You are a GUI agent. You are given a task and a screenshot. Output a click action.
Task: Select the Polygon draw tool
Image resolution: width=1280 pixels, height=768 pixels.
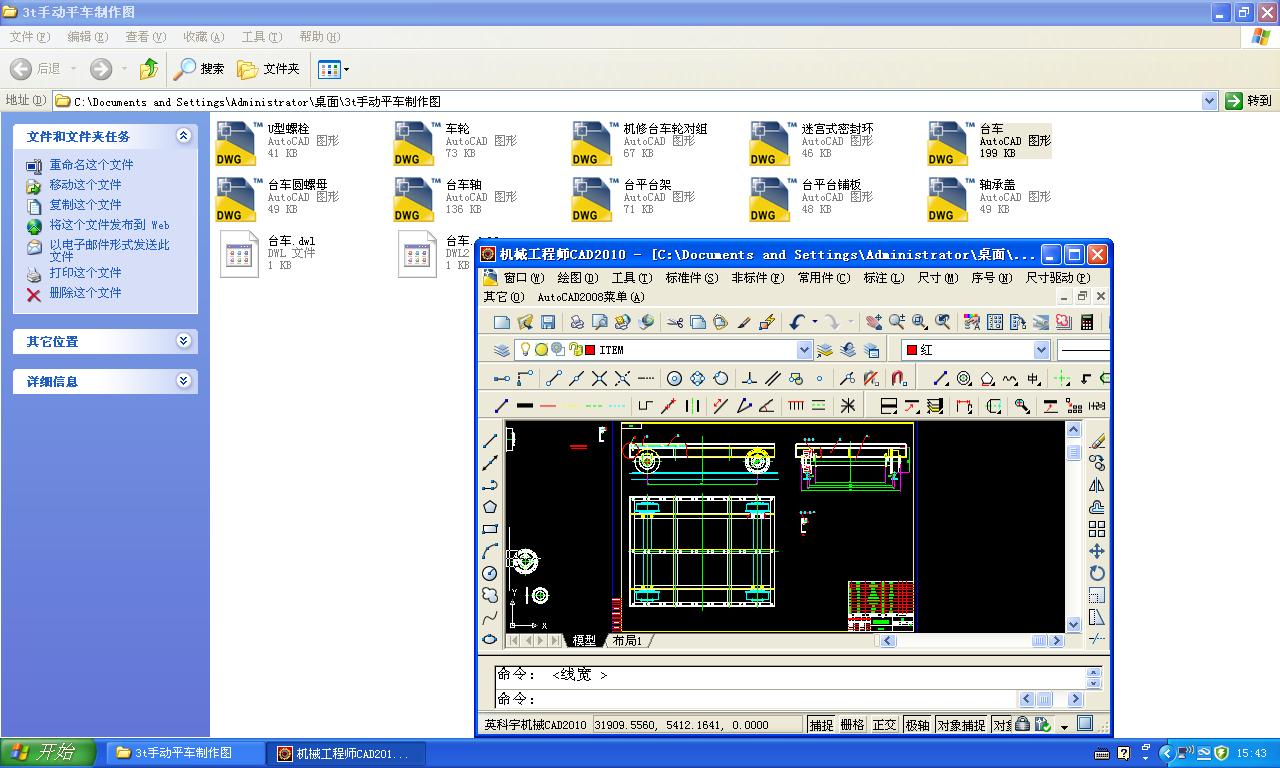pos(490,507)
